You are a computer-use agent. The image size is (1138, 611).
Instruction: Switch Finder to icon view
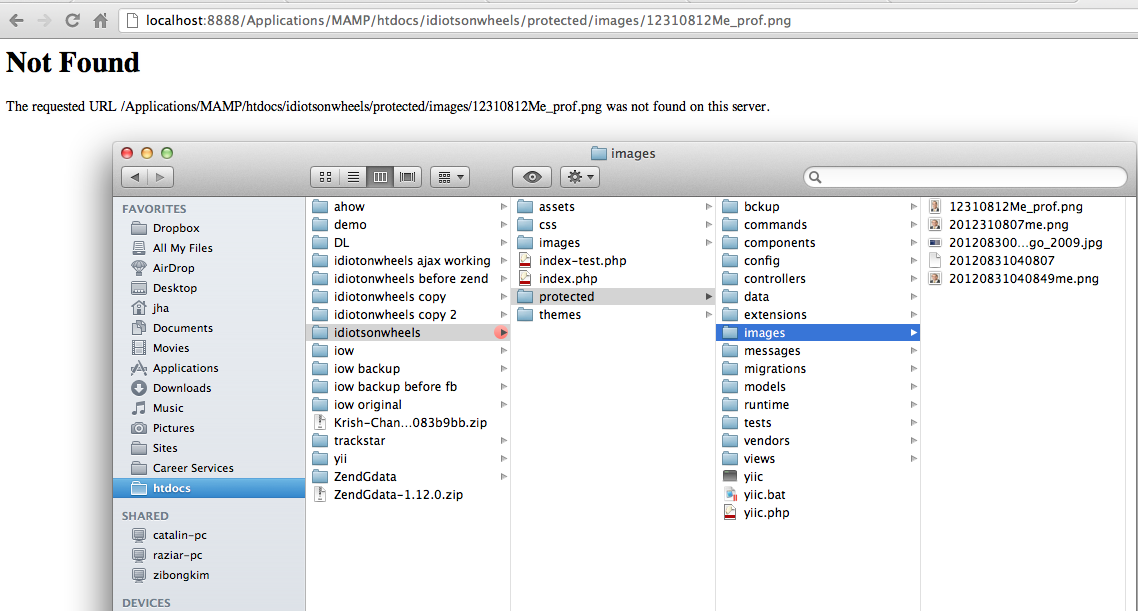[325, 176]
